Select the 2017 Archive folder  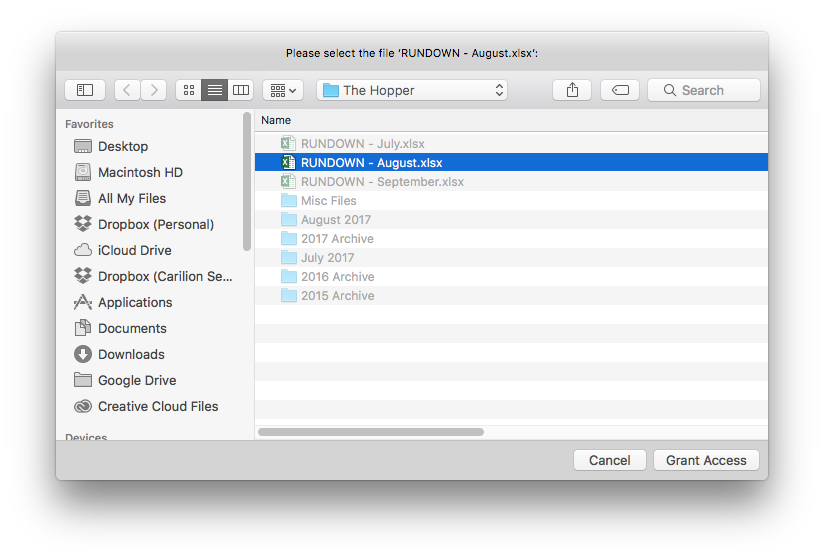[x=511, y=238]
